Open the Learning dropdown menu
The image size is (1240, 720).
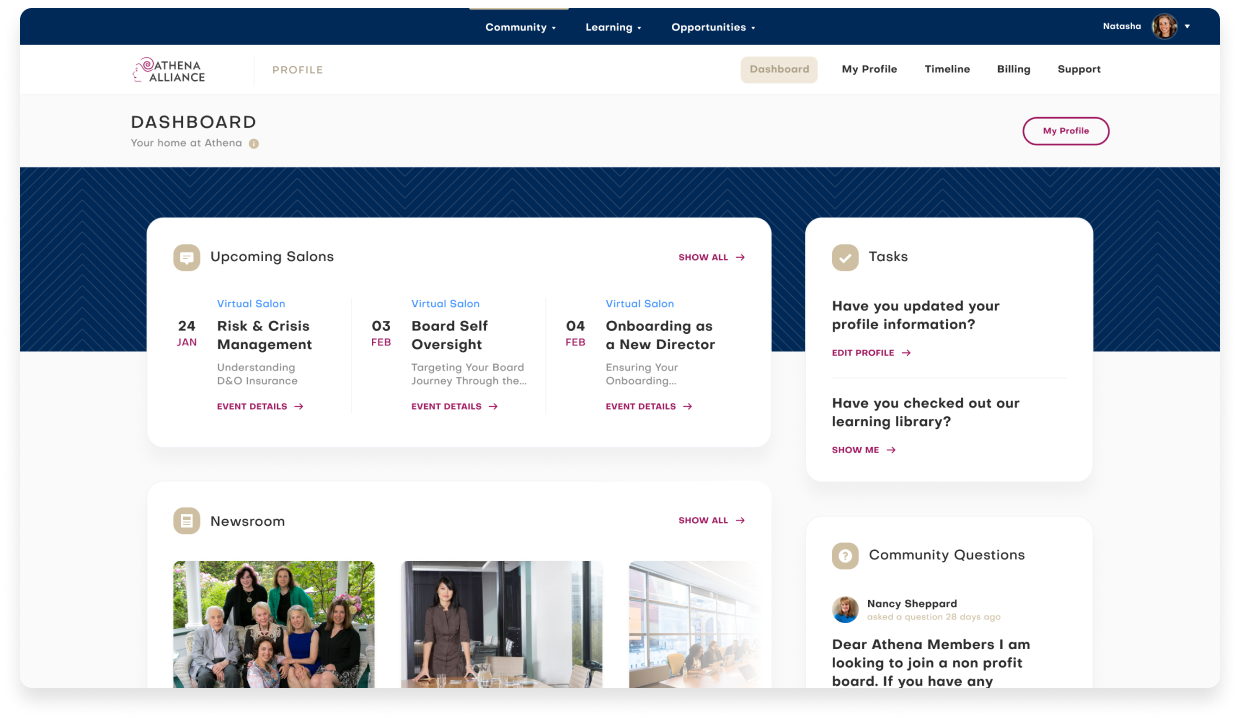tap(613, 27)
